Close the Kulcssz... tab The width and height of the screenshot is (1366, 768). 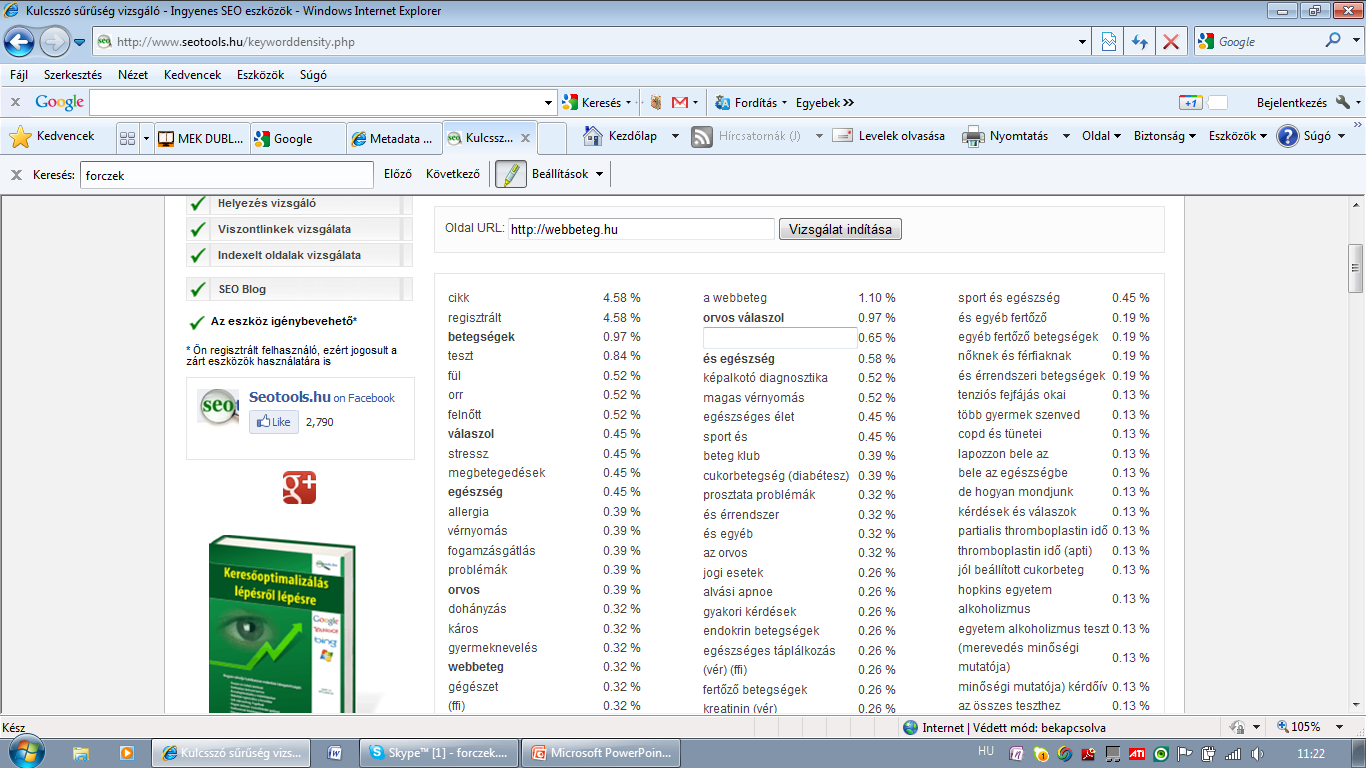coord(525,139)
